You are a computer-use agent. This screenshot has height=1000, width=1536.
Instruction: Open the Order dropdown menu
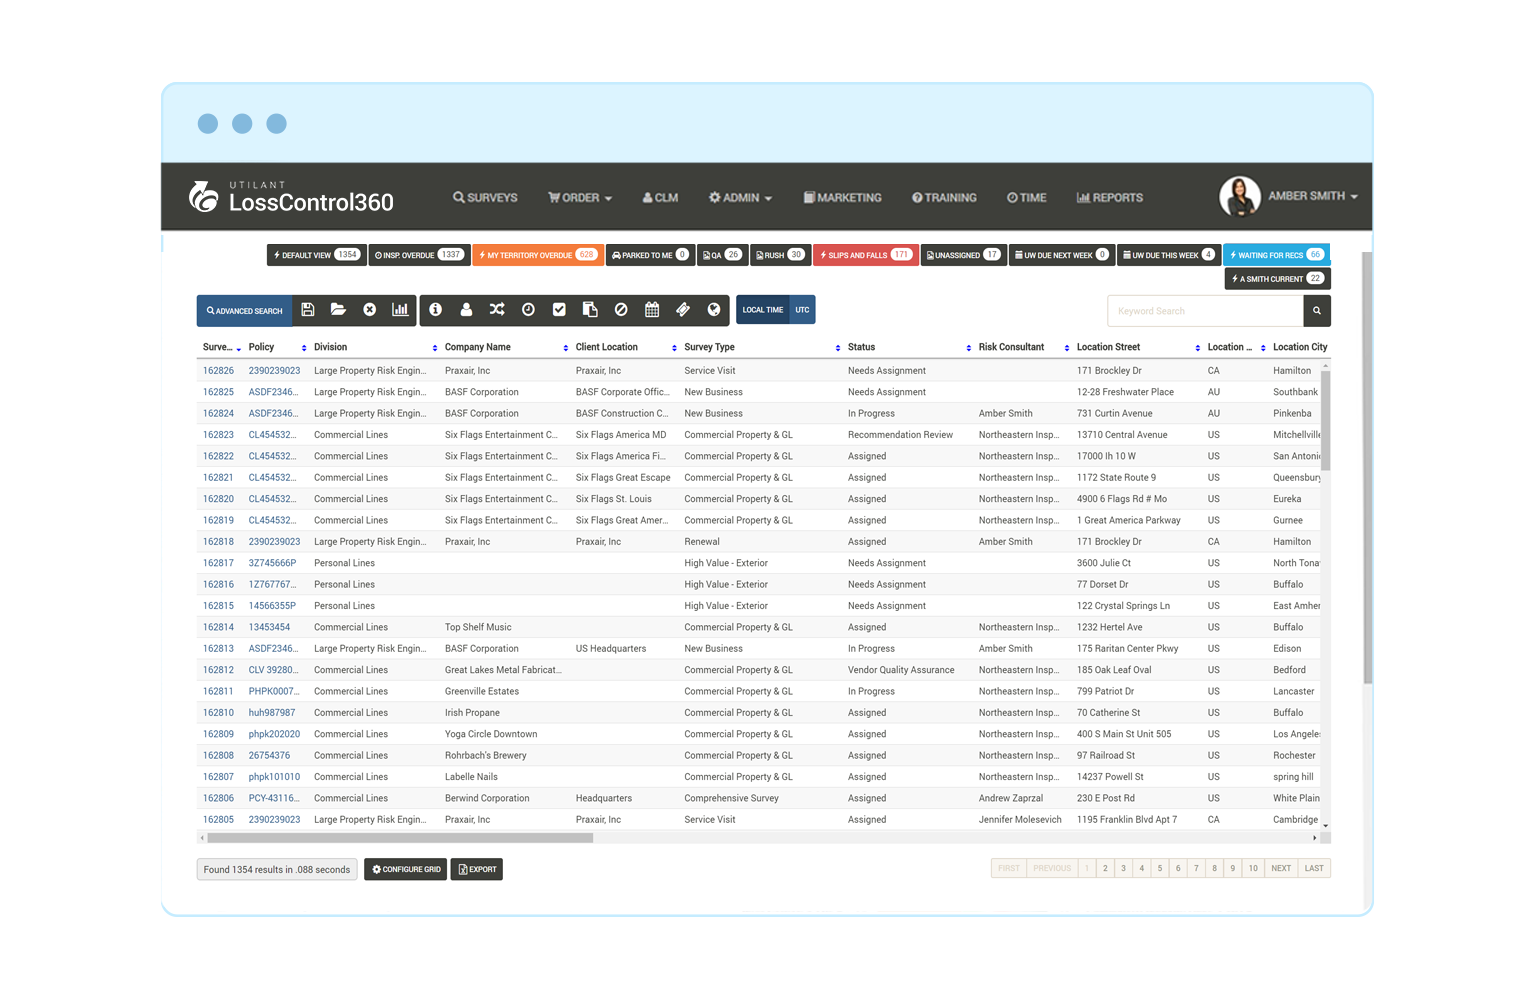(x=580, y=197)
